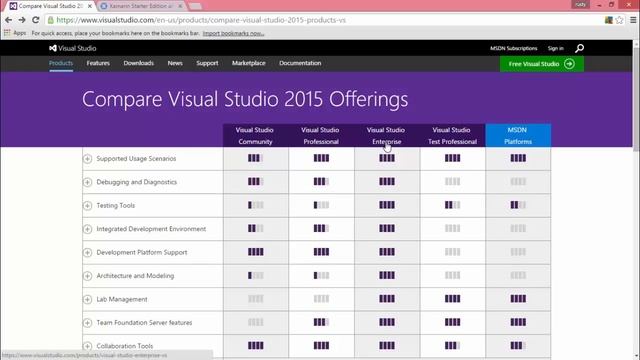This screenshot has height=360, width=640.
Task: Expand Supported Usage Scenarios row
Action: [x=87, y=159]
